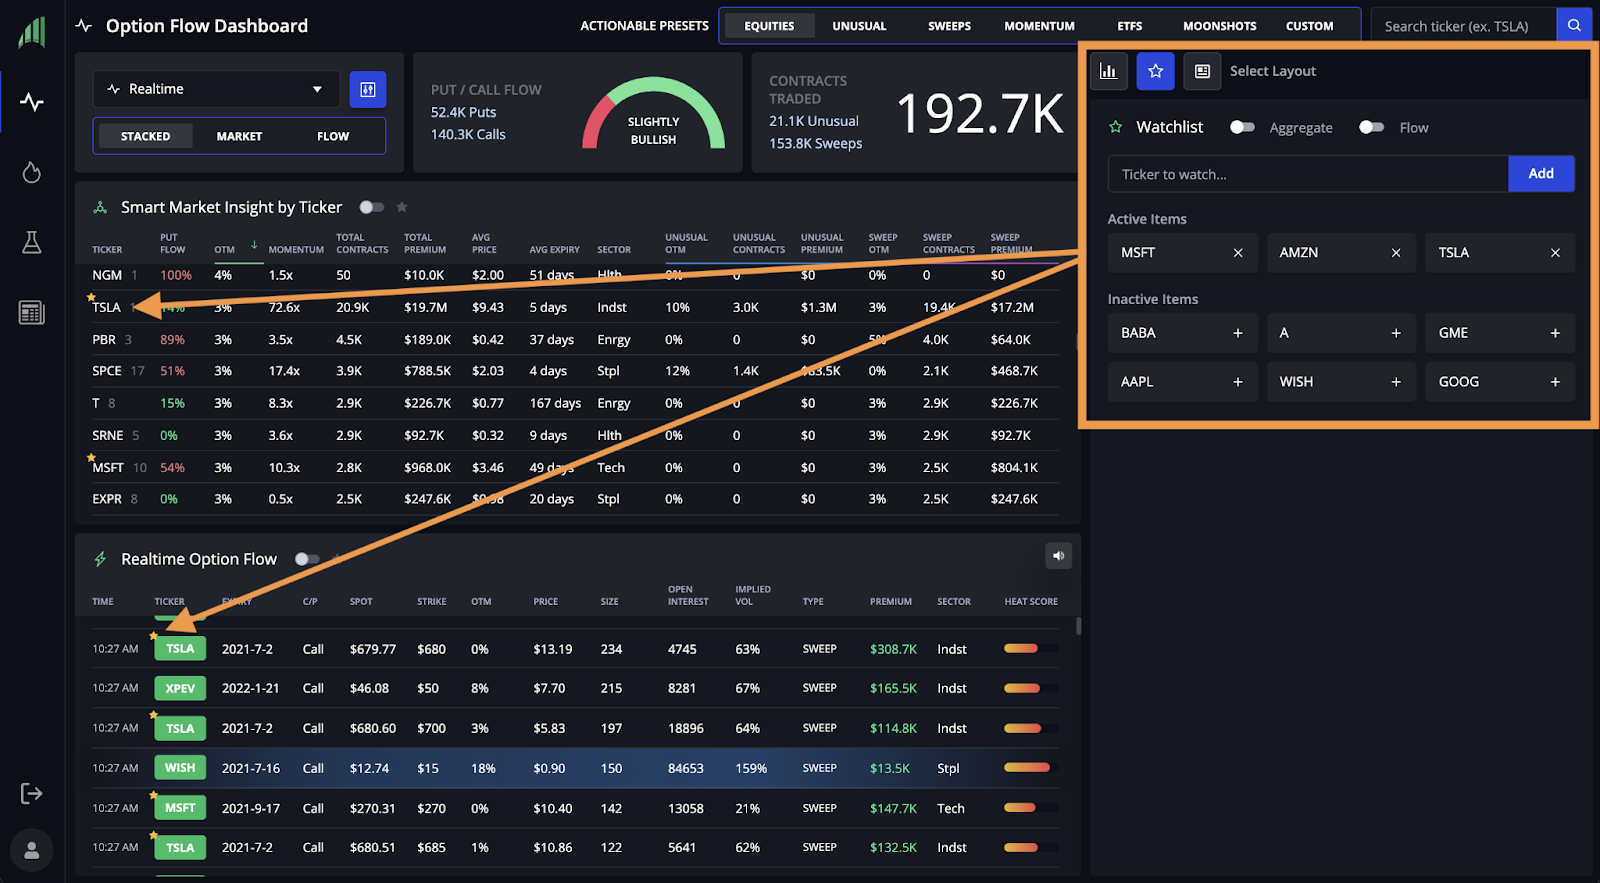1600x883 pixels.
Task: Add GME via its plus icon
Action: tap(1555, 333)
